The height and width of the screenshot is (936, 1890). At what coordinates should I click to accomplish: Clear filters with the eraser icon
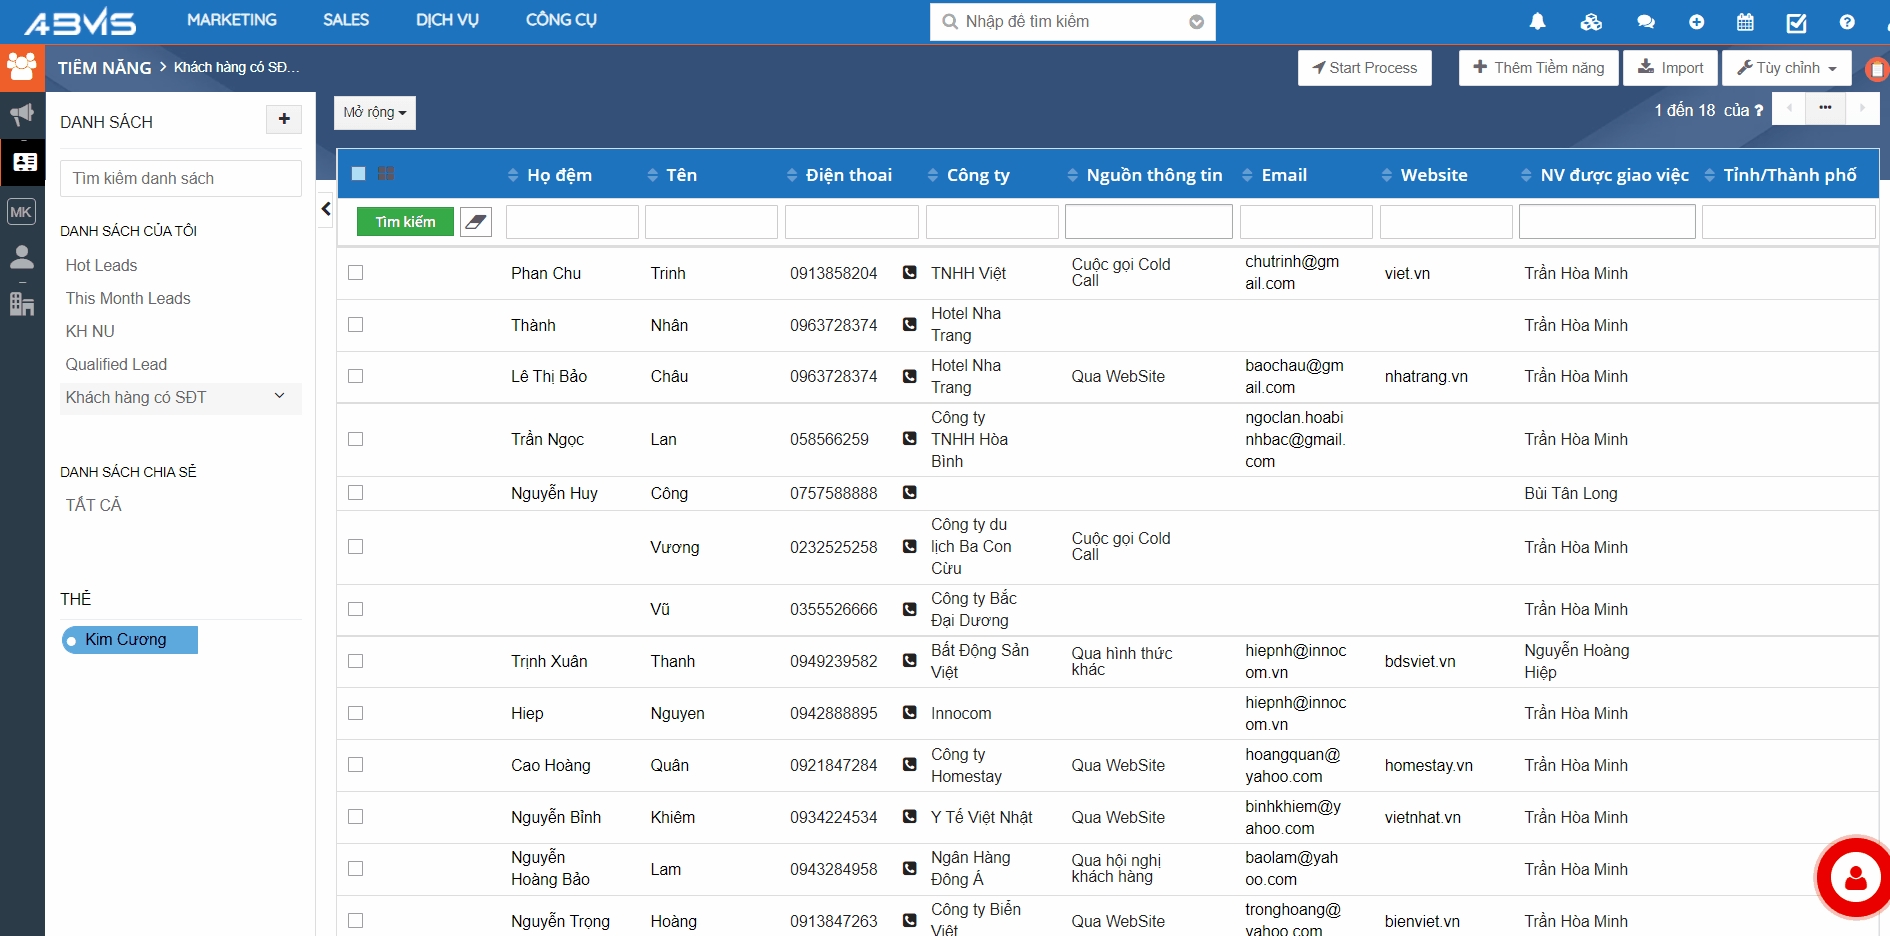click(476, 222)
